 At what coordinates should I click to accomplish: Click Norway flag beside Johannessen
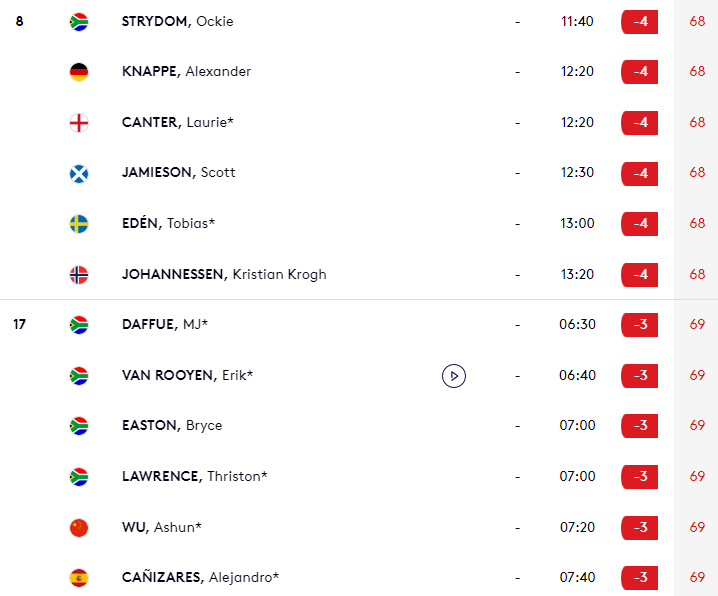point(79,275)
